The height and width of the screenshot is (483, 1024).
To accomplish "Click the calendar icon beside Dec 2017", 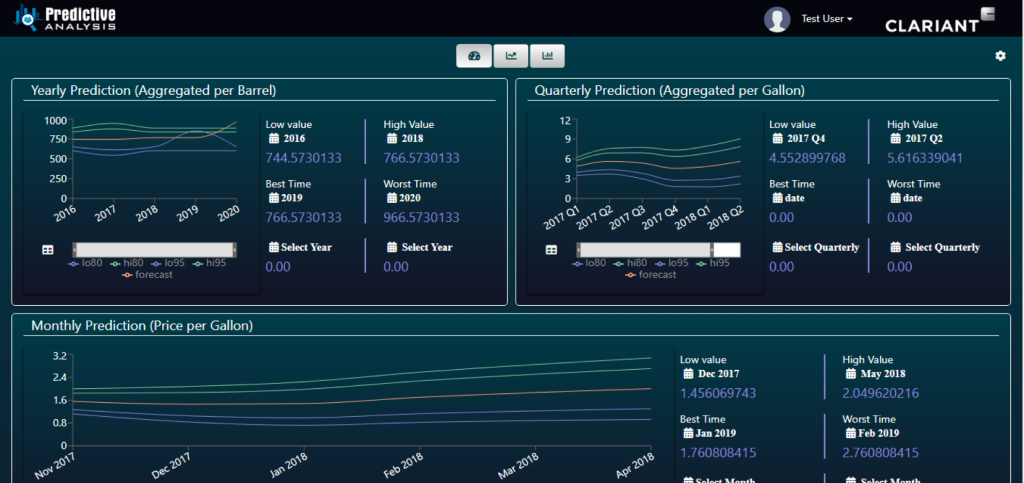I will [x=688, y=374].
